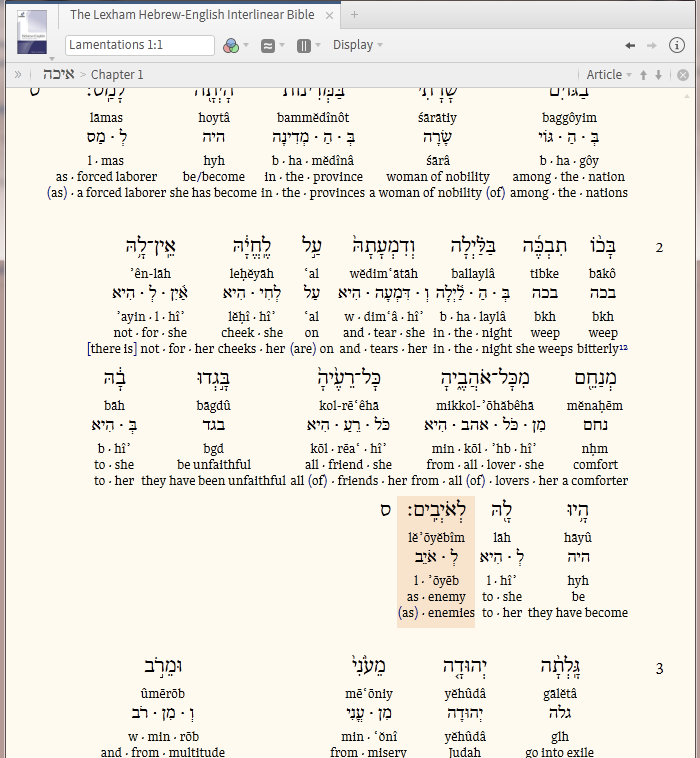Click the word 'kol-rēʿêha'
The width and height of the screenshot is (700, 758).
coord(349,406)
